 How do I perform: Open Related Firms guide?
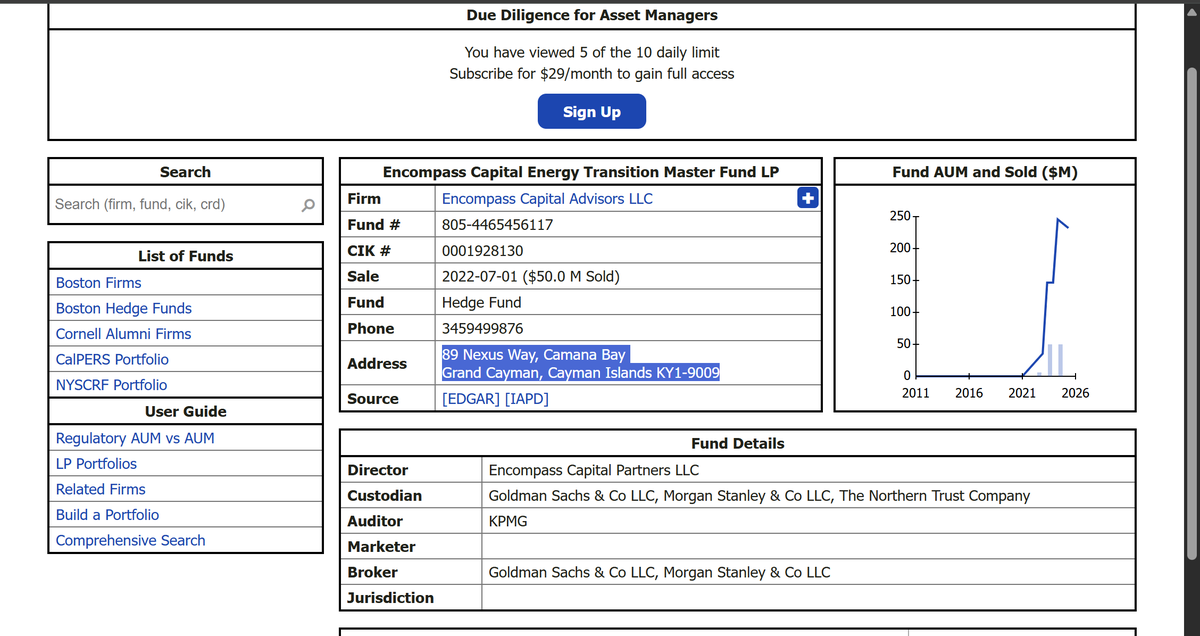tap(100, 489)
